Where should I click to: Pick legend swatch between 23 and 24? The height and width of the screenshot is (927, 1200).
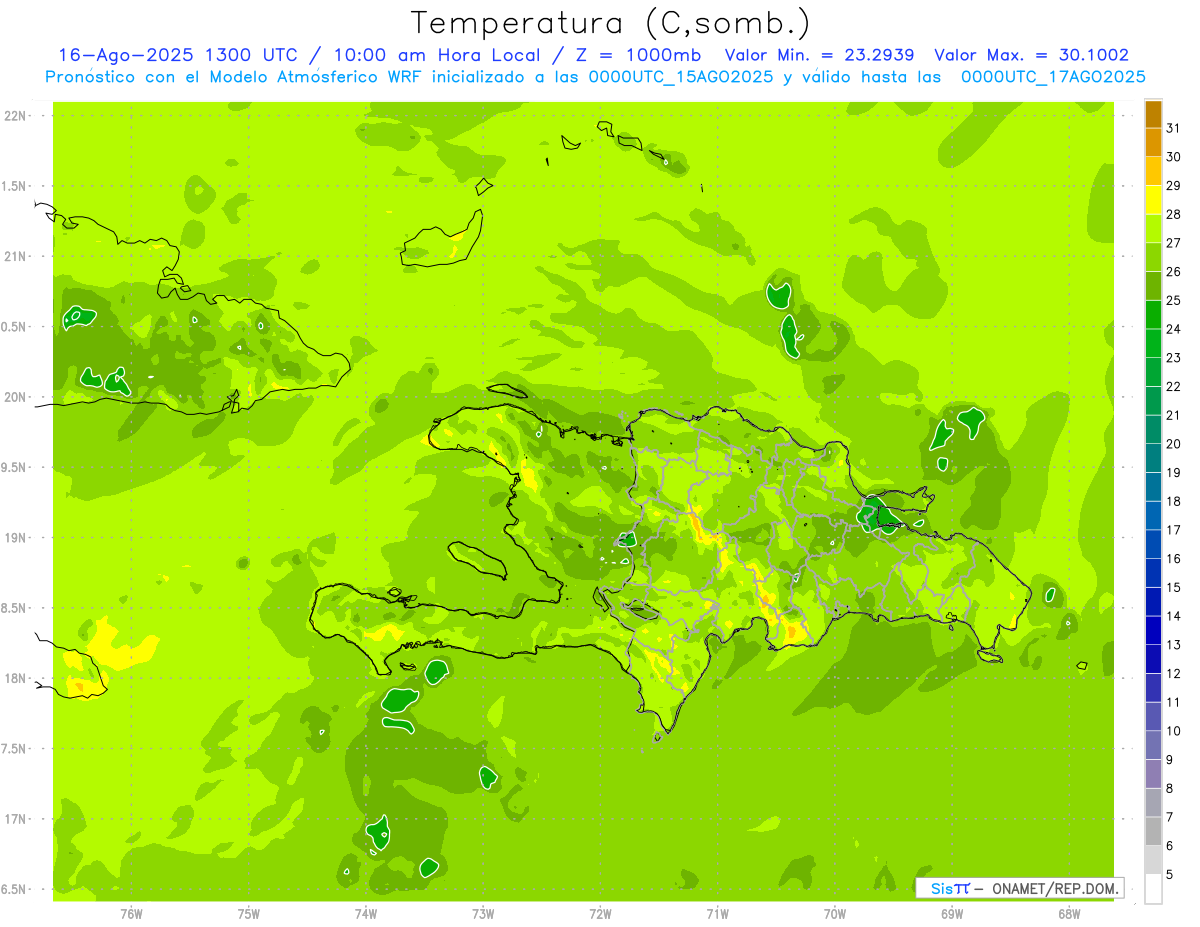[1153, 344]
